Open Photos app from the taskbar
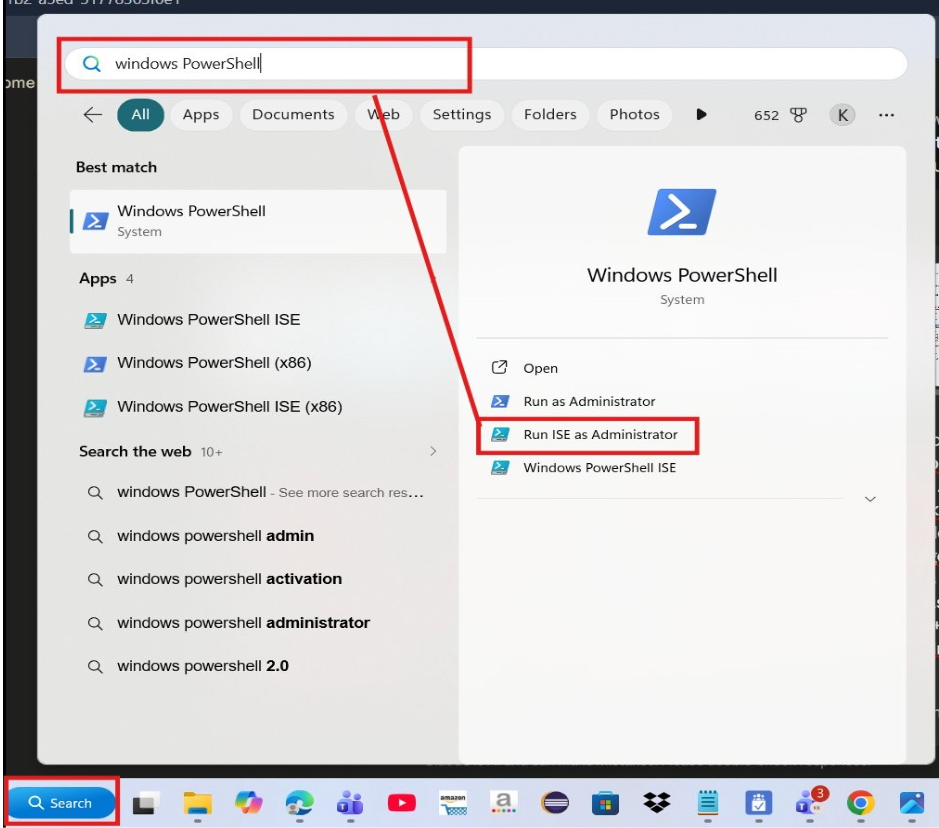This screenshot has height=828, width=939. 911,803
